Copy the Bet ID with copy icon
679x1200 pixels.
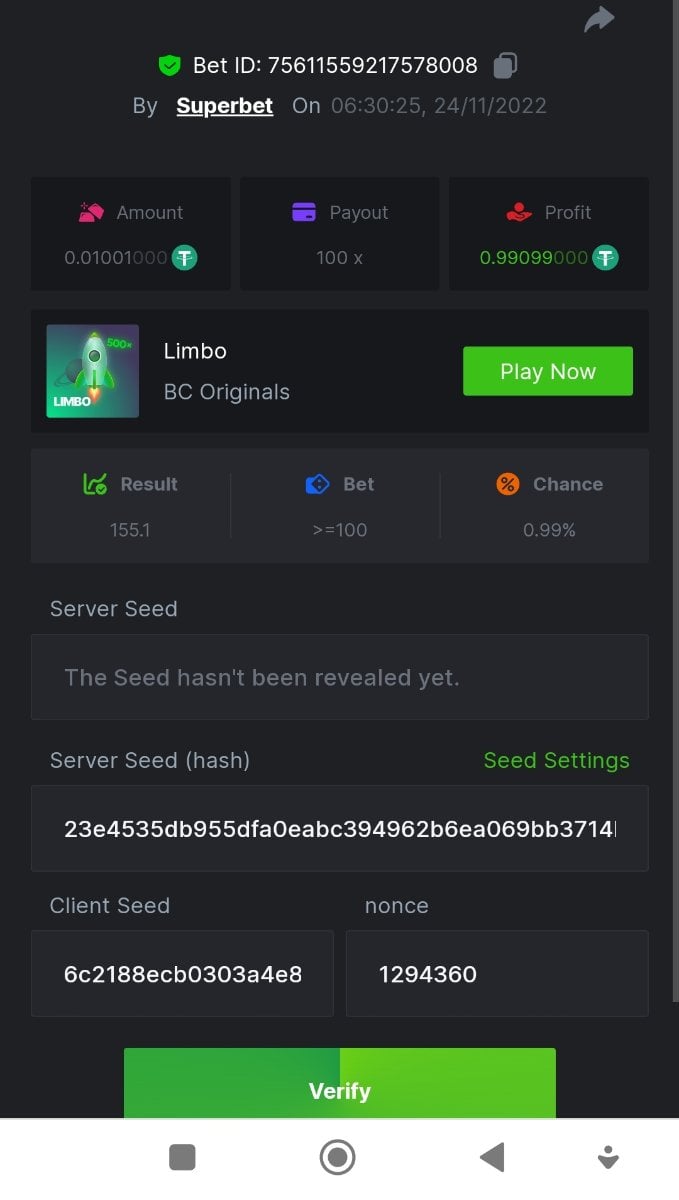[x=505, y=66]
